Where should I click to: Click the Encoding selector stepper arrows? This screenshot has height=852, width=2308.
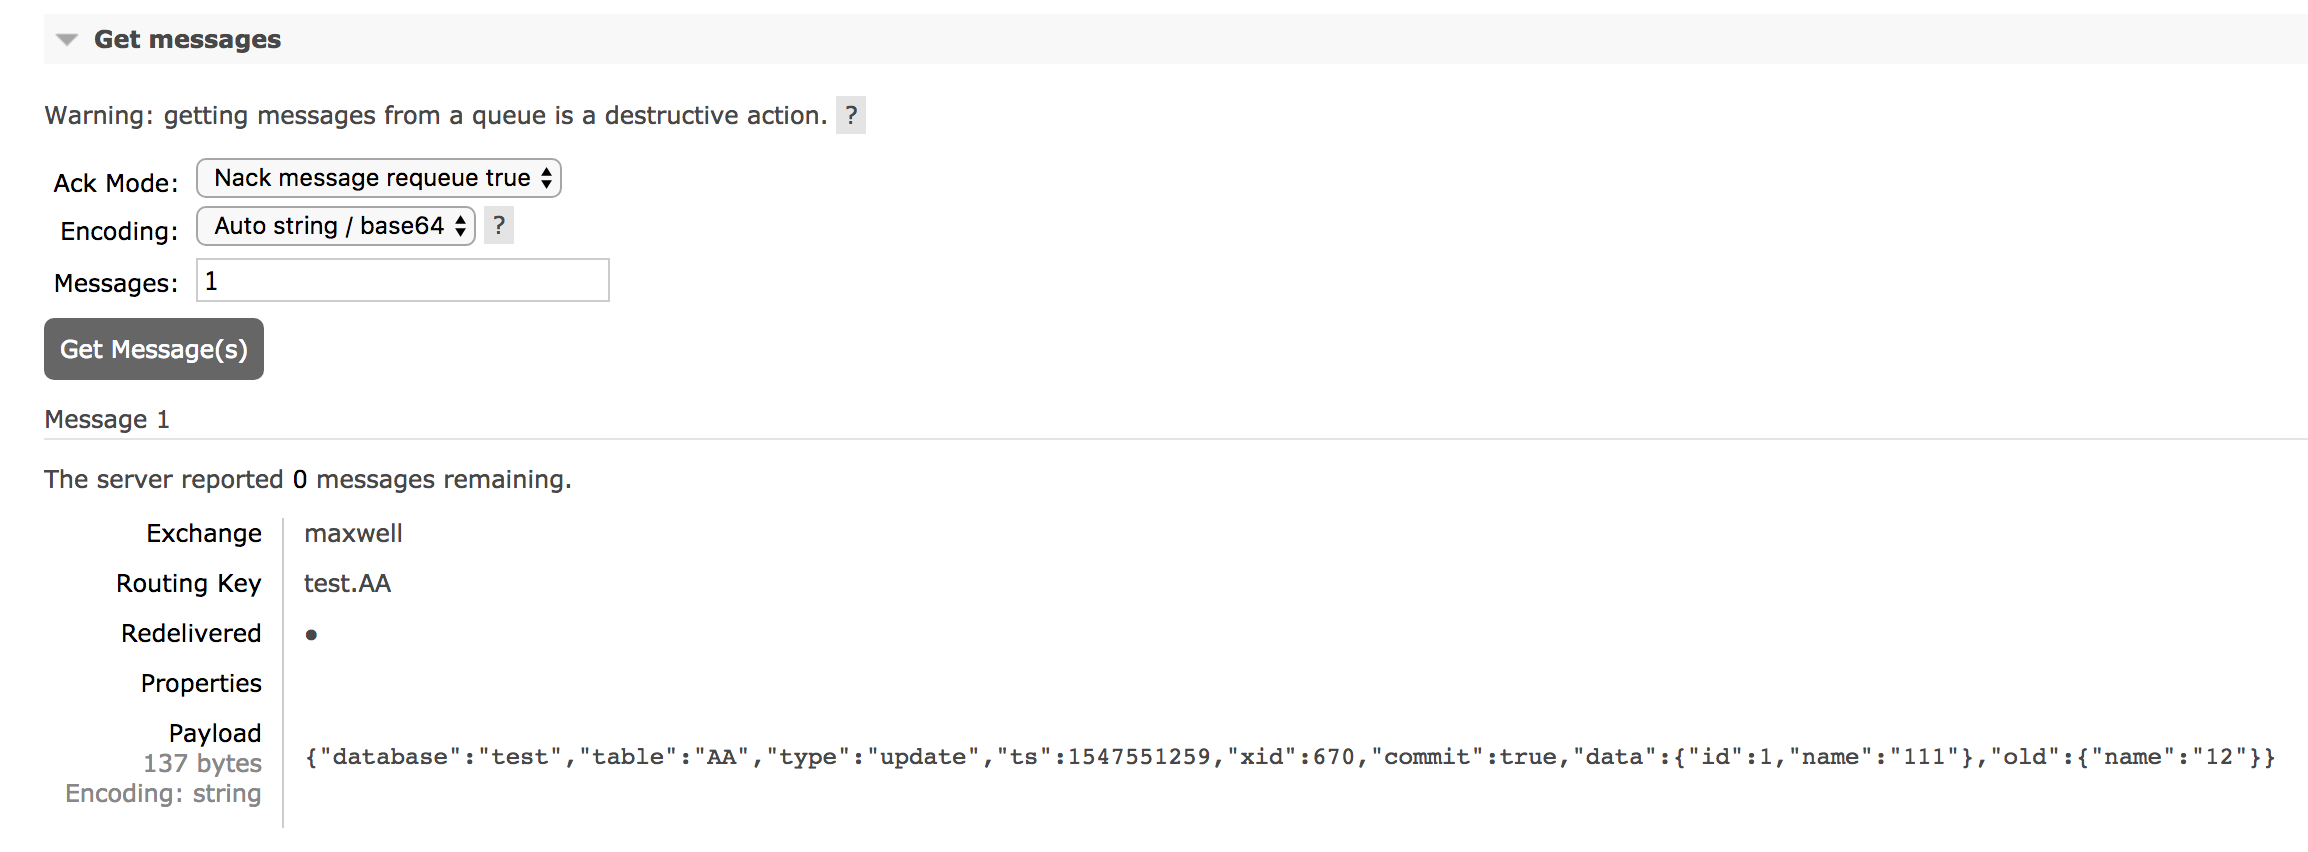click(462, 226)
